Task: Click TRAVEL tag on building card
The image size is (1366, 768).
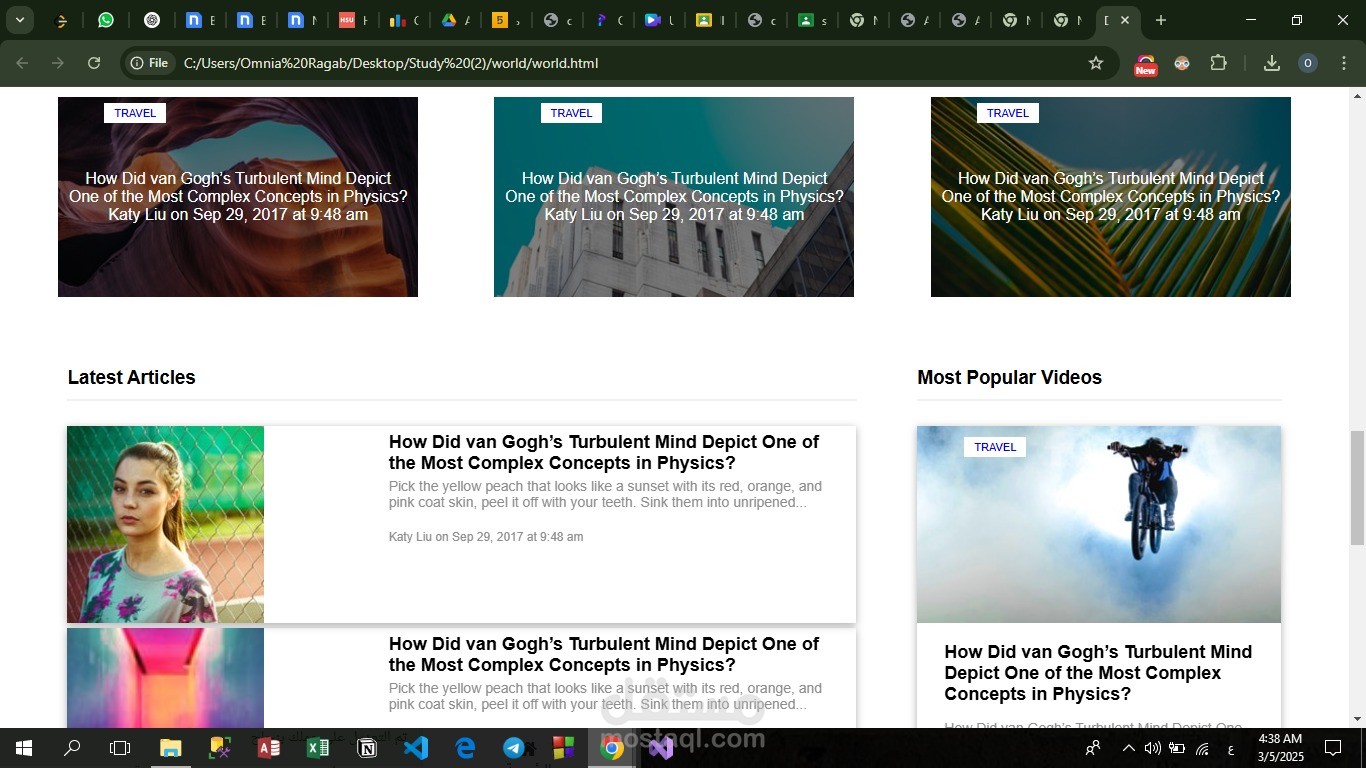Action: pos(571,113)
